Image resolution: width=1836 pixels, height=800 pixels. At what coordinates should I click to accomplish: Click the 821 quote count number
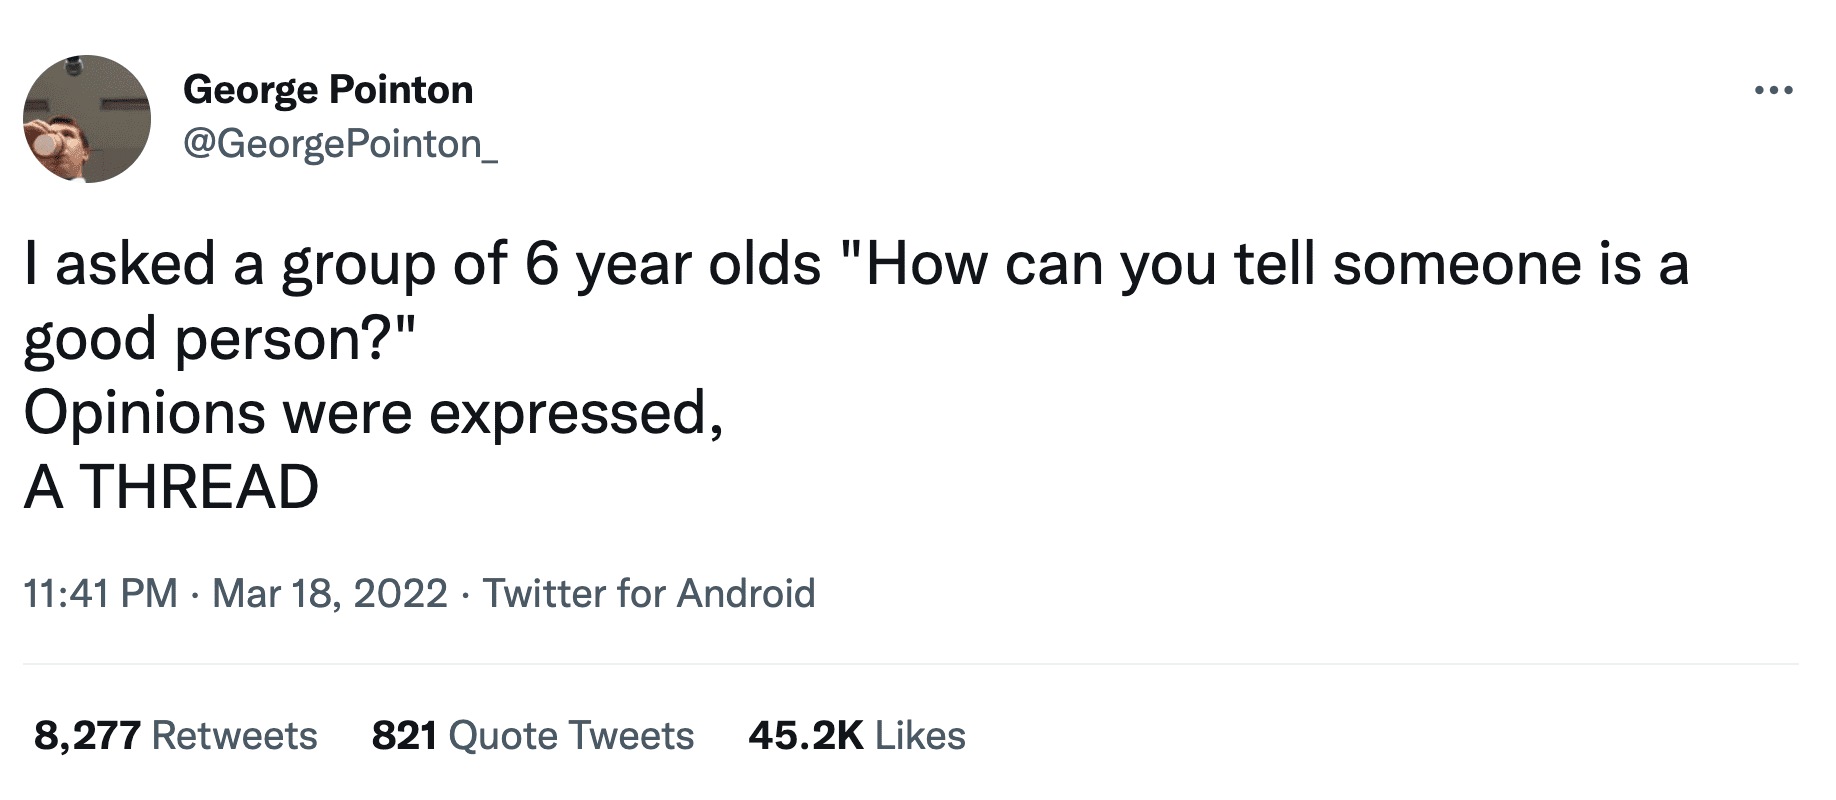pyautogui.click(x=404, y=736)
